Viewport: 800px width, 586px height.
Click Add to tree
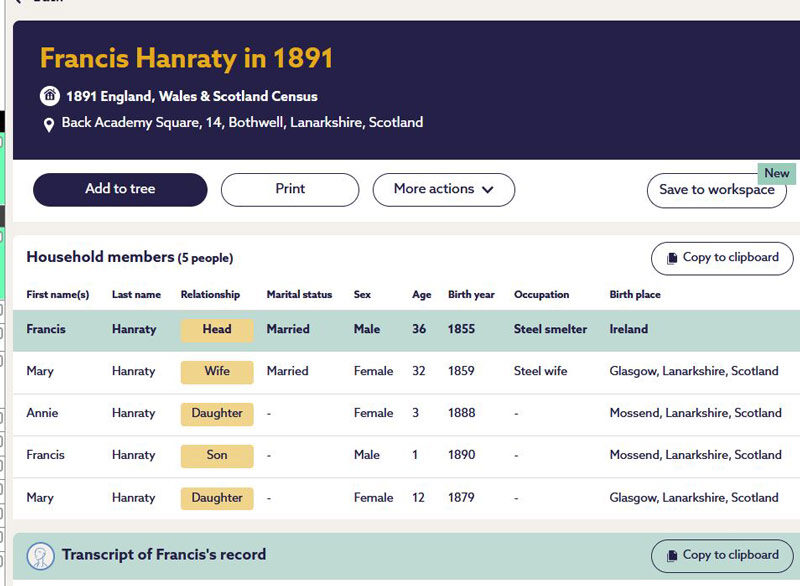[120, 190]
